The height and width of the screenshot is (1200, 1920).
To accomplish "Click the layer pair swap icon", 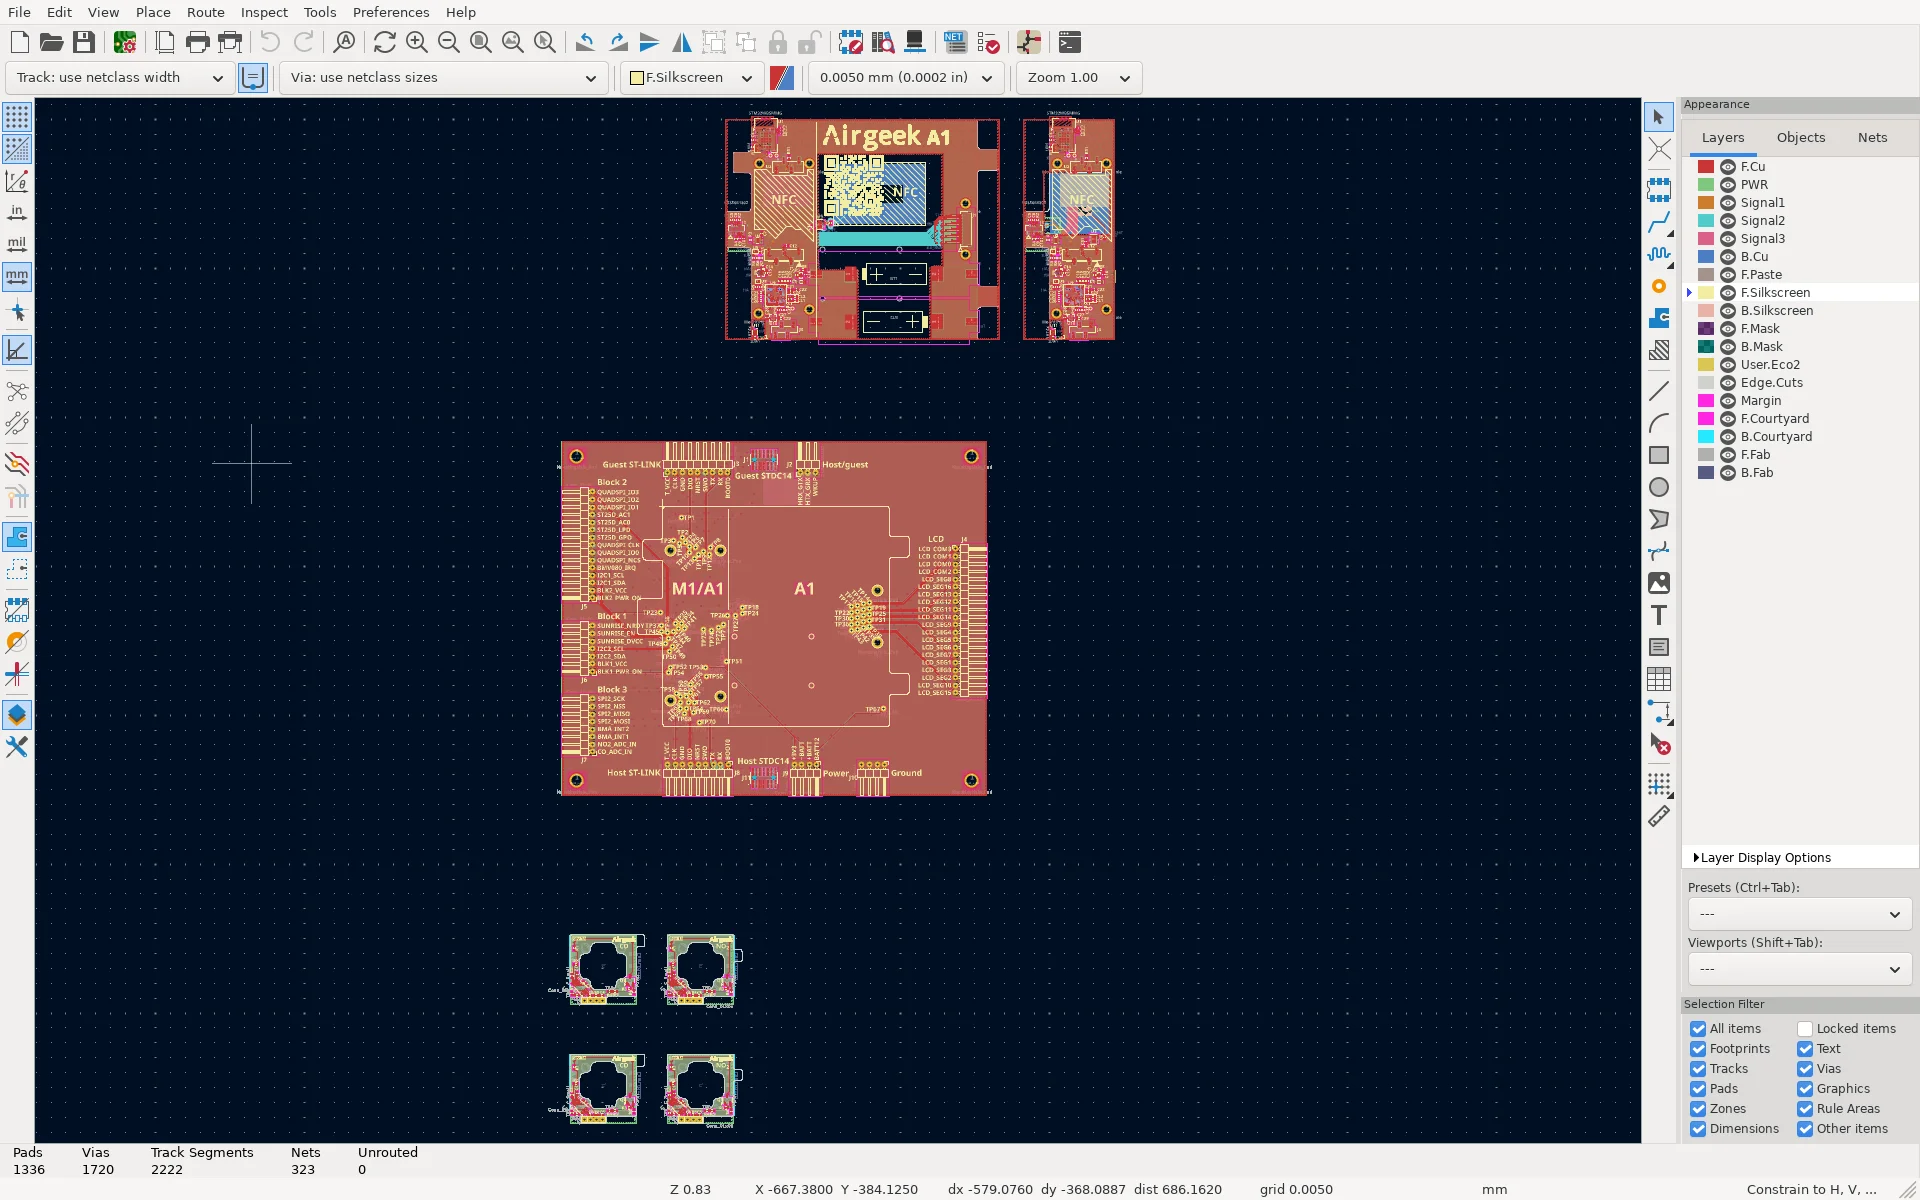I will coord(782,77).
